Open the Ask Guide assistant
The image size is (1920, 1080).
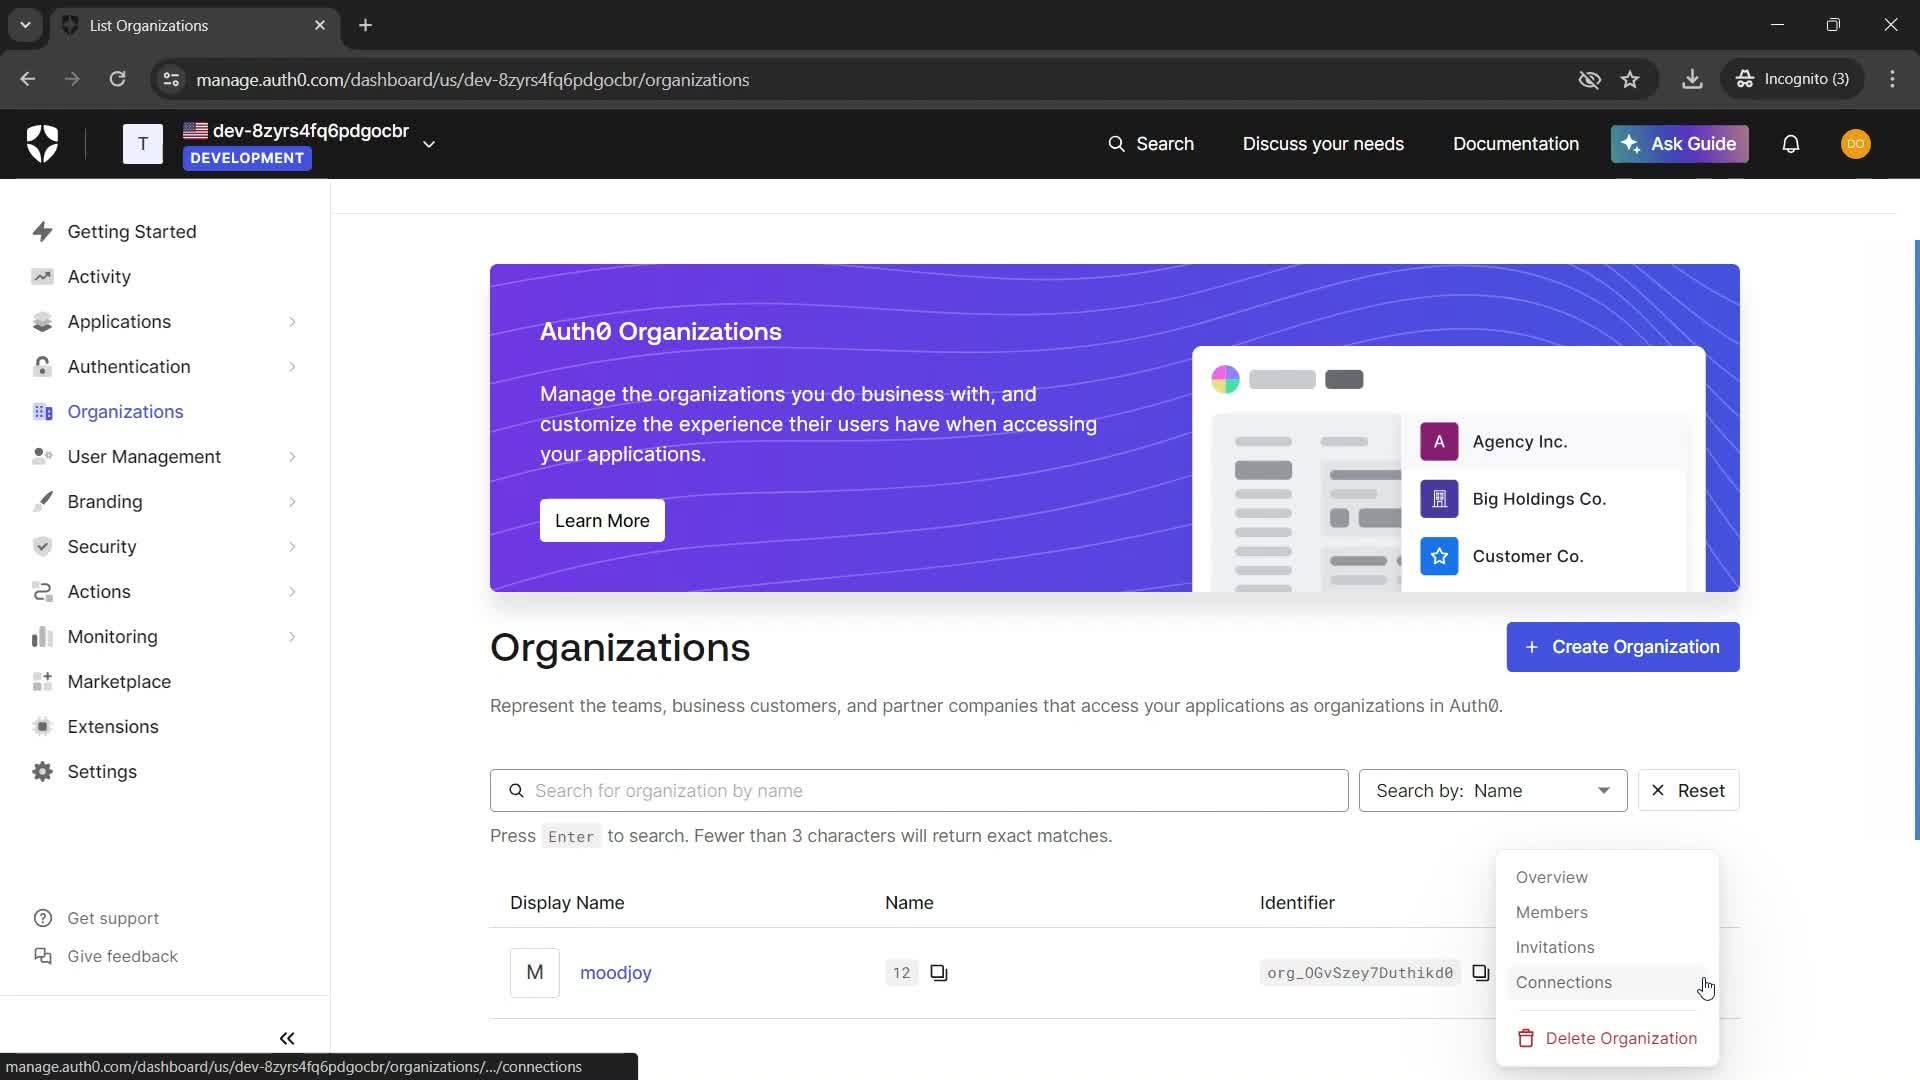(1680, 144)
